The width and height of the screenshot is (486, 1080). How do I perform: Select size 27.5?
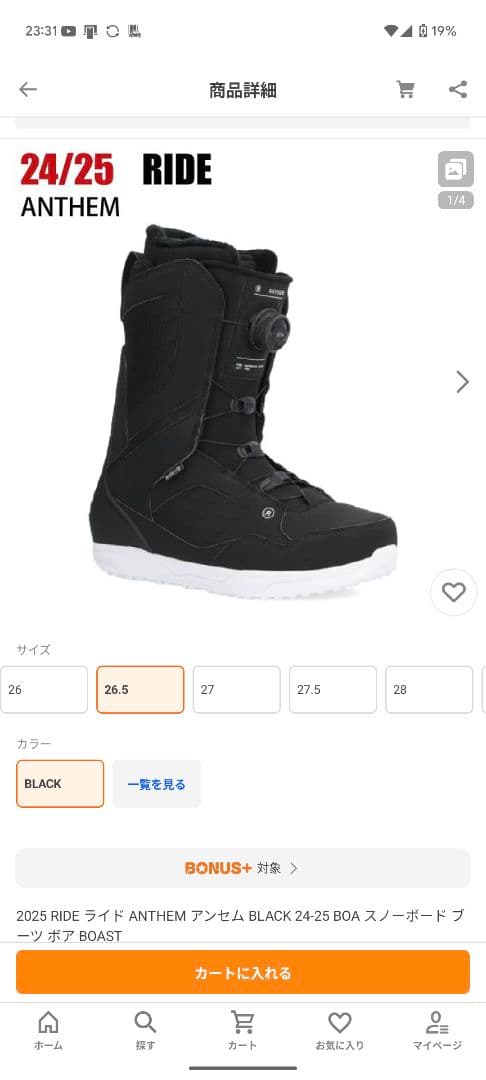tap(333, 689)
